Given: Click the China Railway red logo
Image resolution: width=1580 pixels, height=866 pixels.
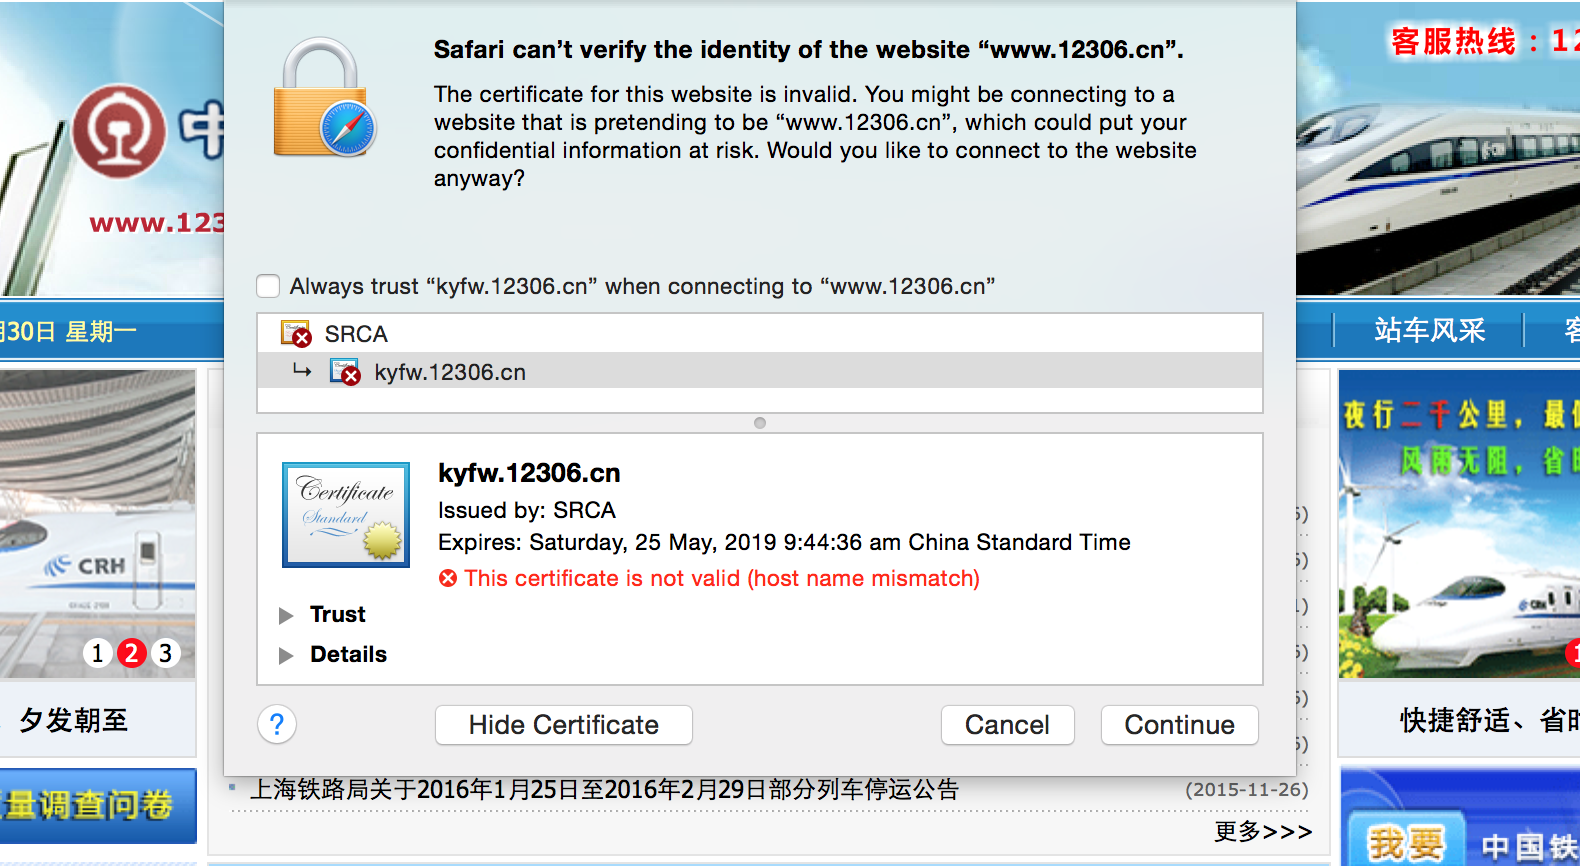Looking at the screenshot, I should click(x=119, y=131).
